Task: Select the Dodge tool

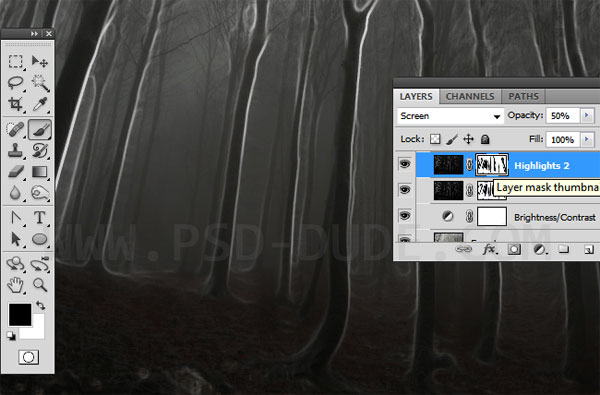Action: tap(40, 193)
